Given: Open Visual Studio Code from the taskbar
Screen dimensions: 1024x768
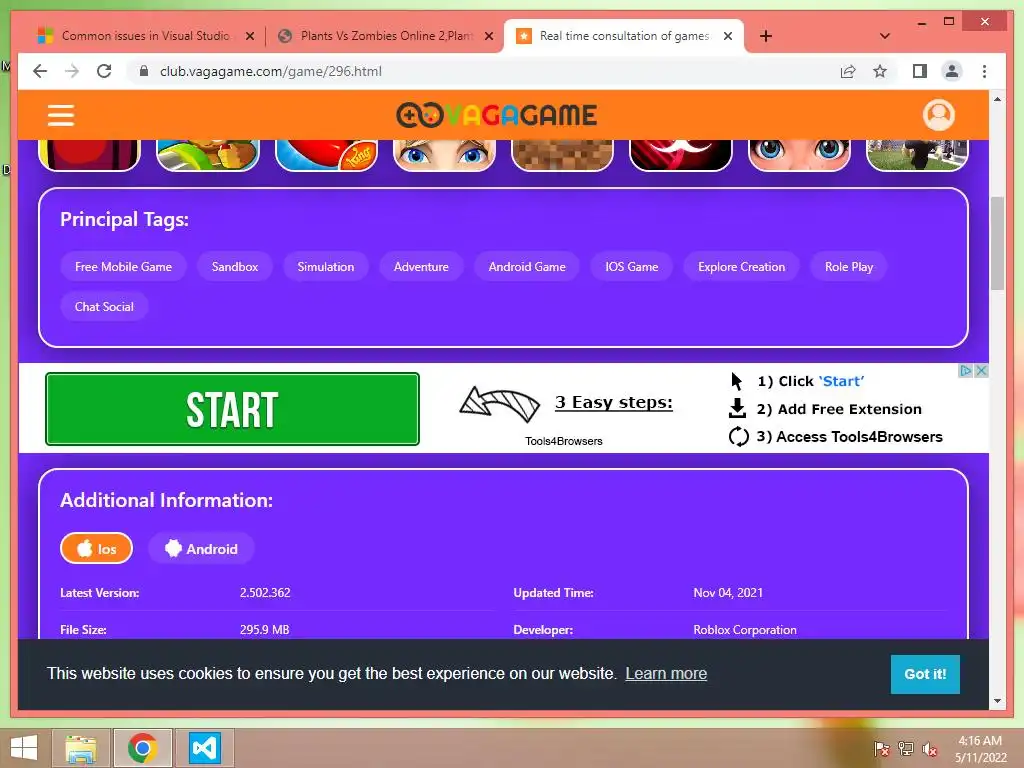Looking at the screenshot, I should pos(204,748).
